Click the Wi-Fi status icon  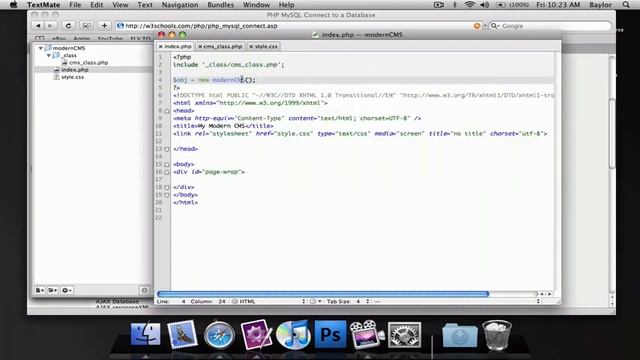[x=470, y=5]
